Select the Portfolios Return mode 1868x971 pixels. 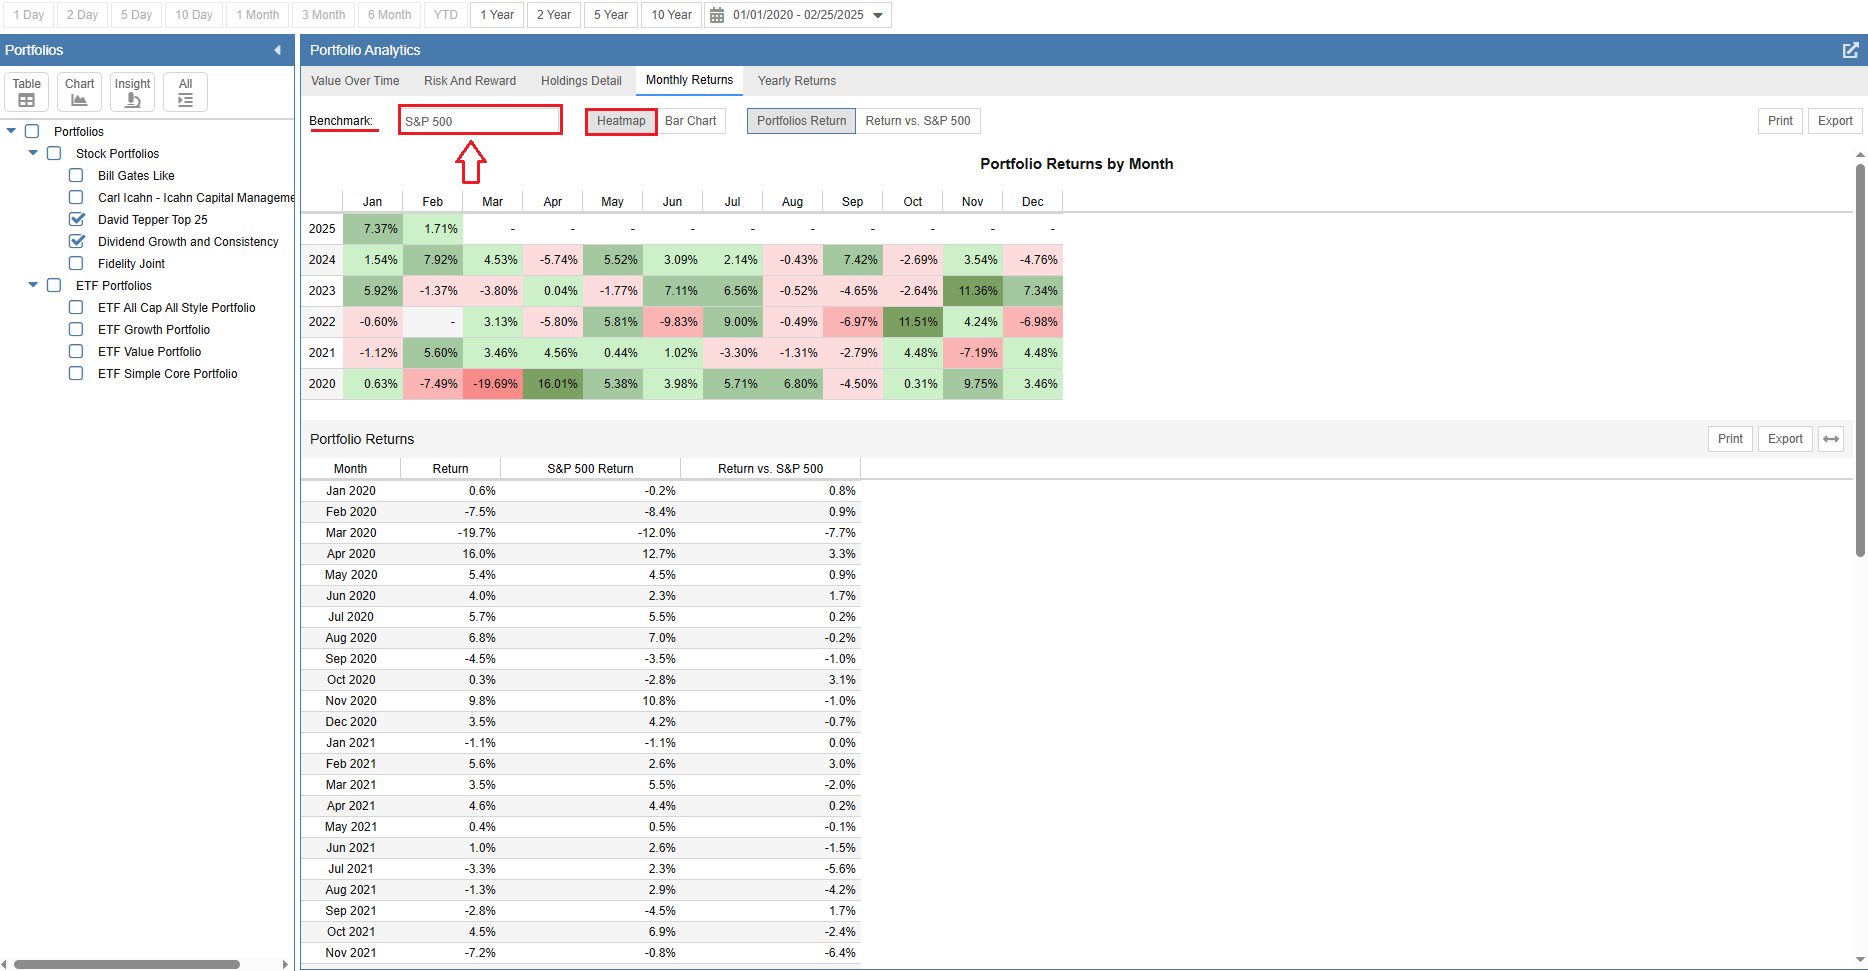801,121
